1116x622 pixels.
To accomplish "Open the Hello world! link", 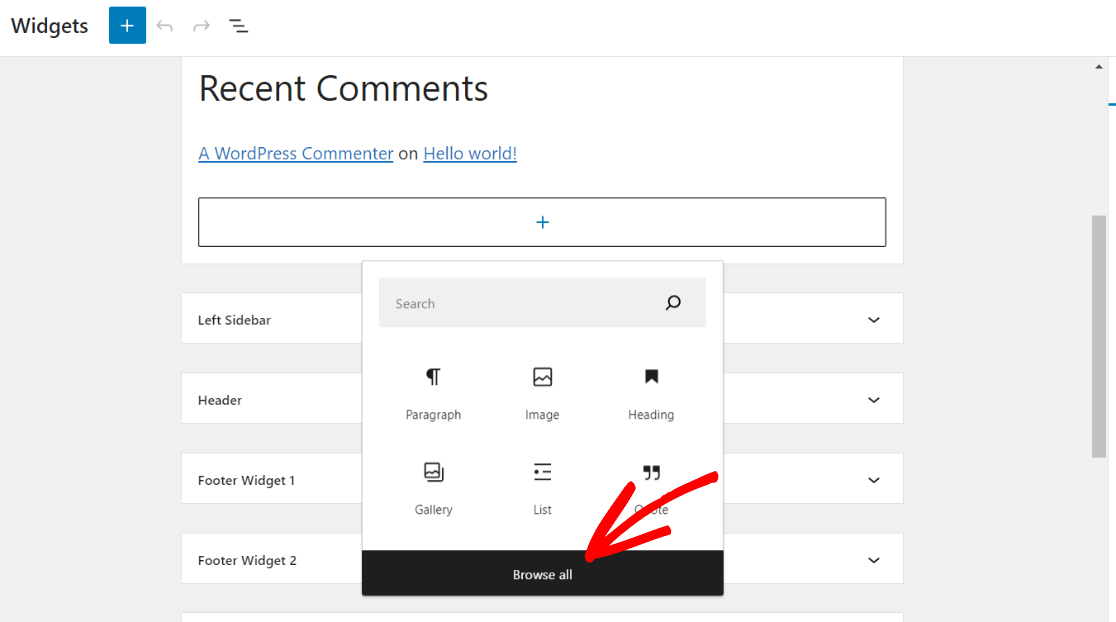I will [469, 153].
